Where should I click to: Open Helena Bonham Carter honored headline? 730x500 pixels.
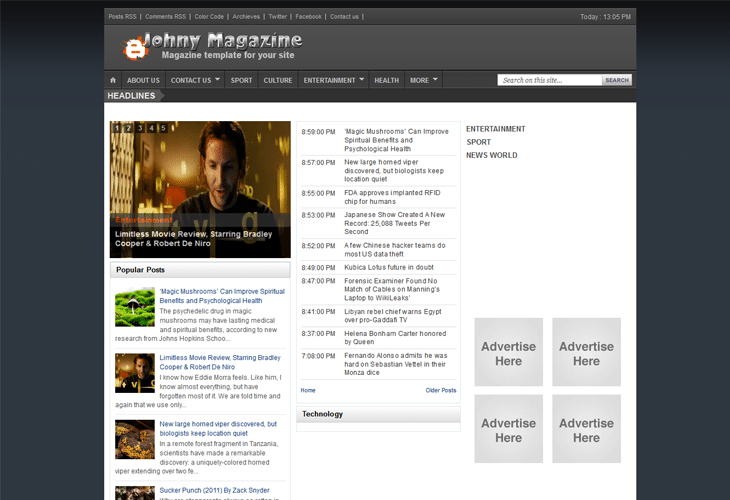pyautogui.click(x=395, y=338)
